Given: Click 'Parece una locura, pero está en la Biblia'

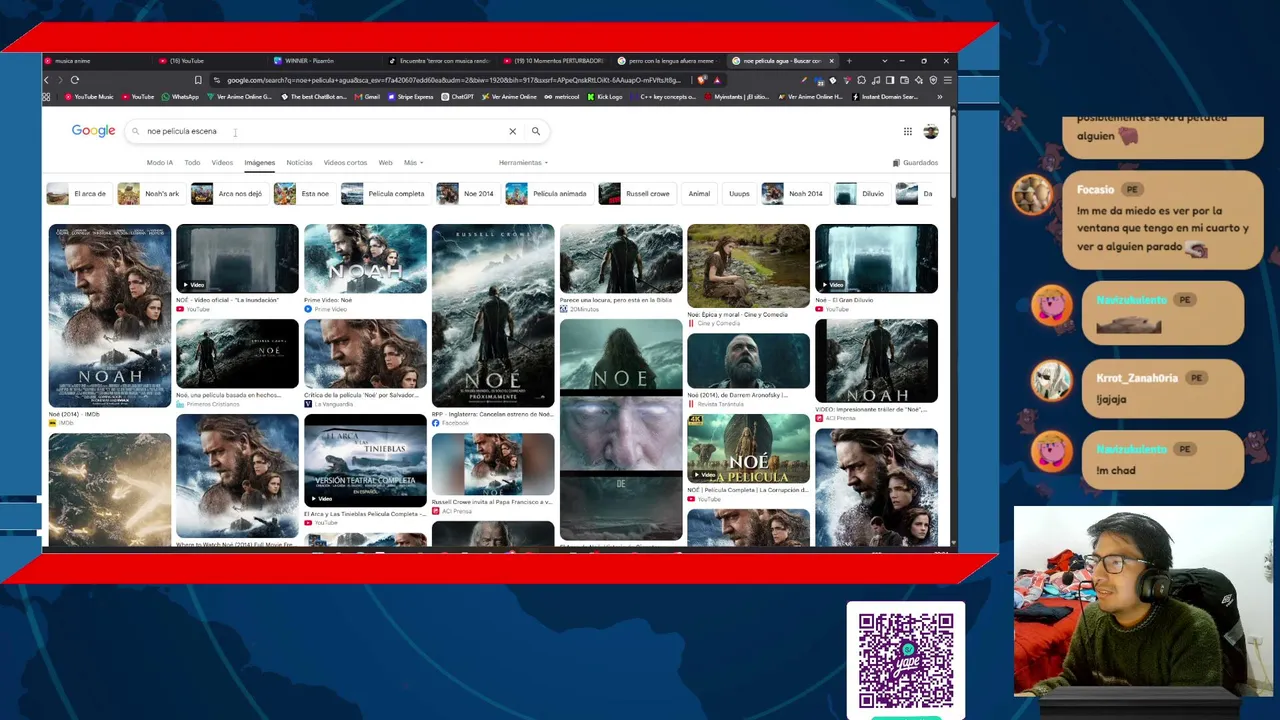Looking at the screenshot, I should coord(616,300).
